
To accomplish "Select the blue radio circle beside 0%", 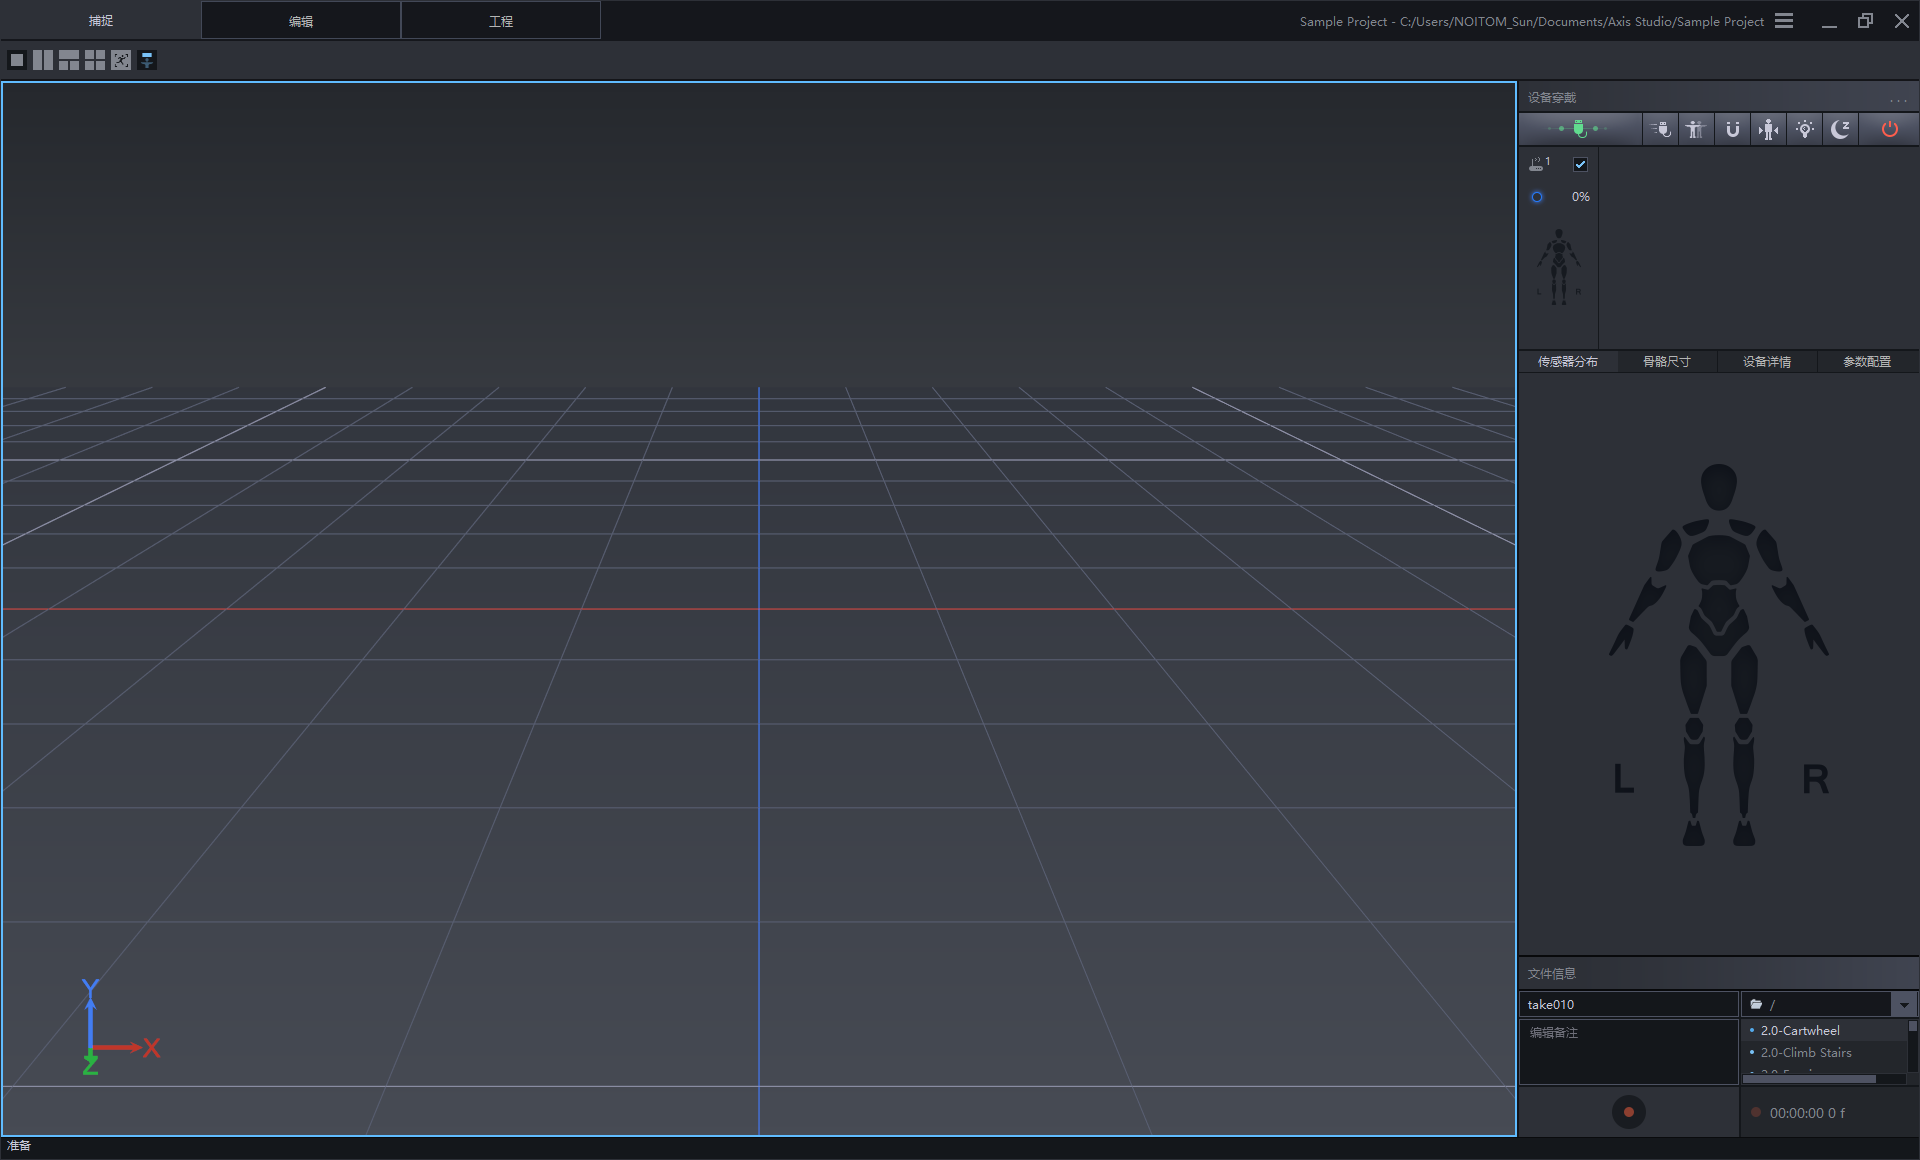I will click(x=1537, y=197).
